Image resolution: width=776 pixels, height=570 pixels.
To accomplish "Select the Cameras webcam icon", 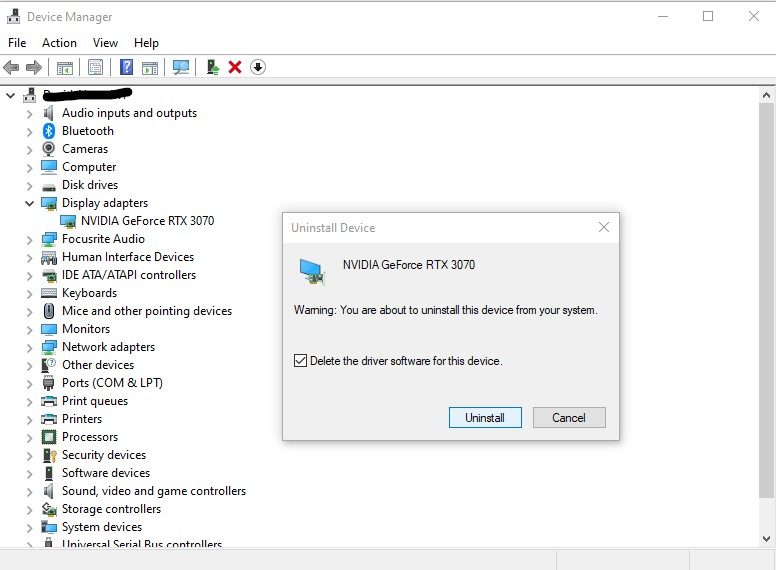I will 48,148.
